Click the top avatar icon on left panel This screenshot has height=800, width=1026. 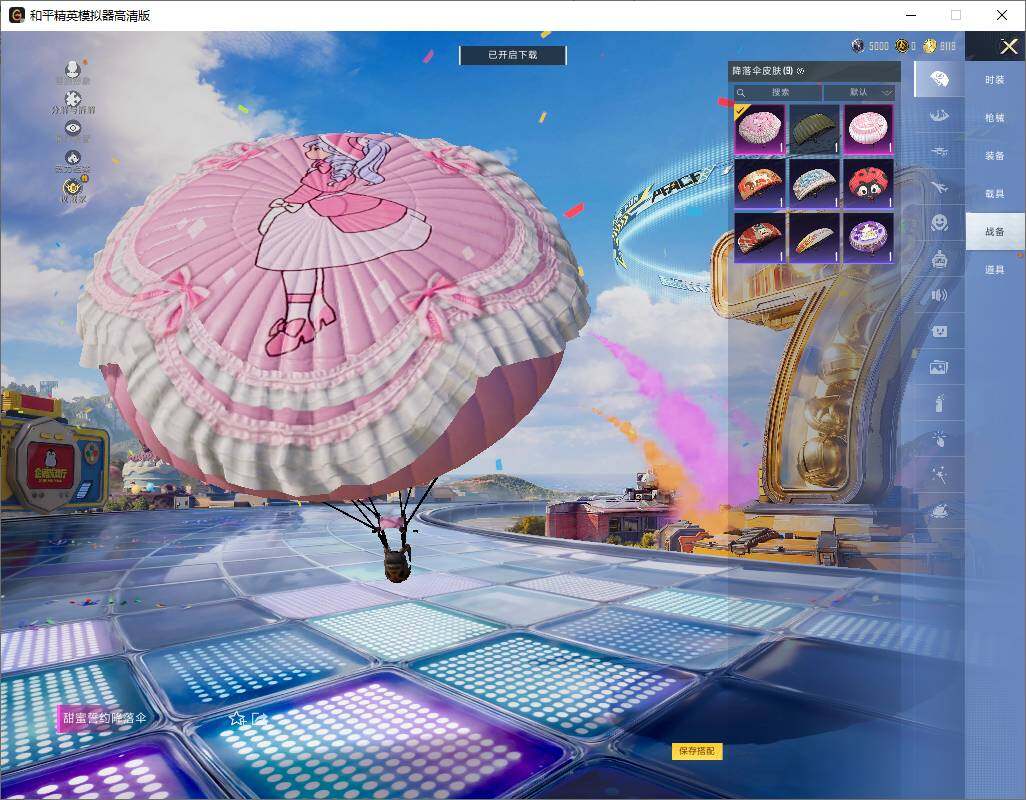(x=73, y=68)
